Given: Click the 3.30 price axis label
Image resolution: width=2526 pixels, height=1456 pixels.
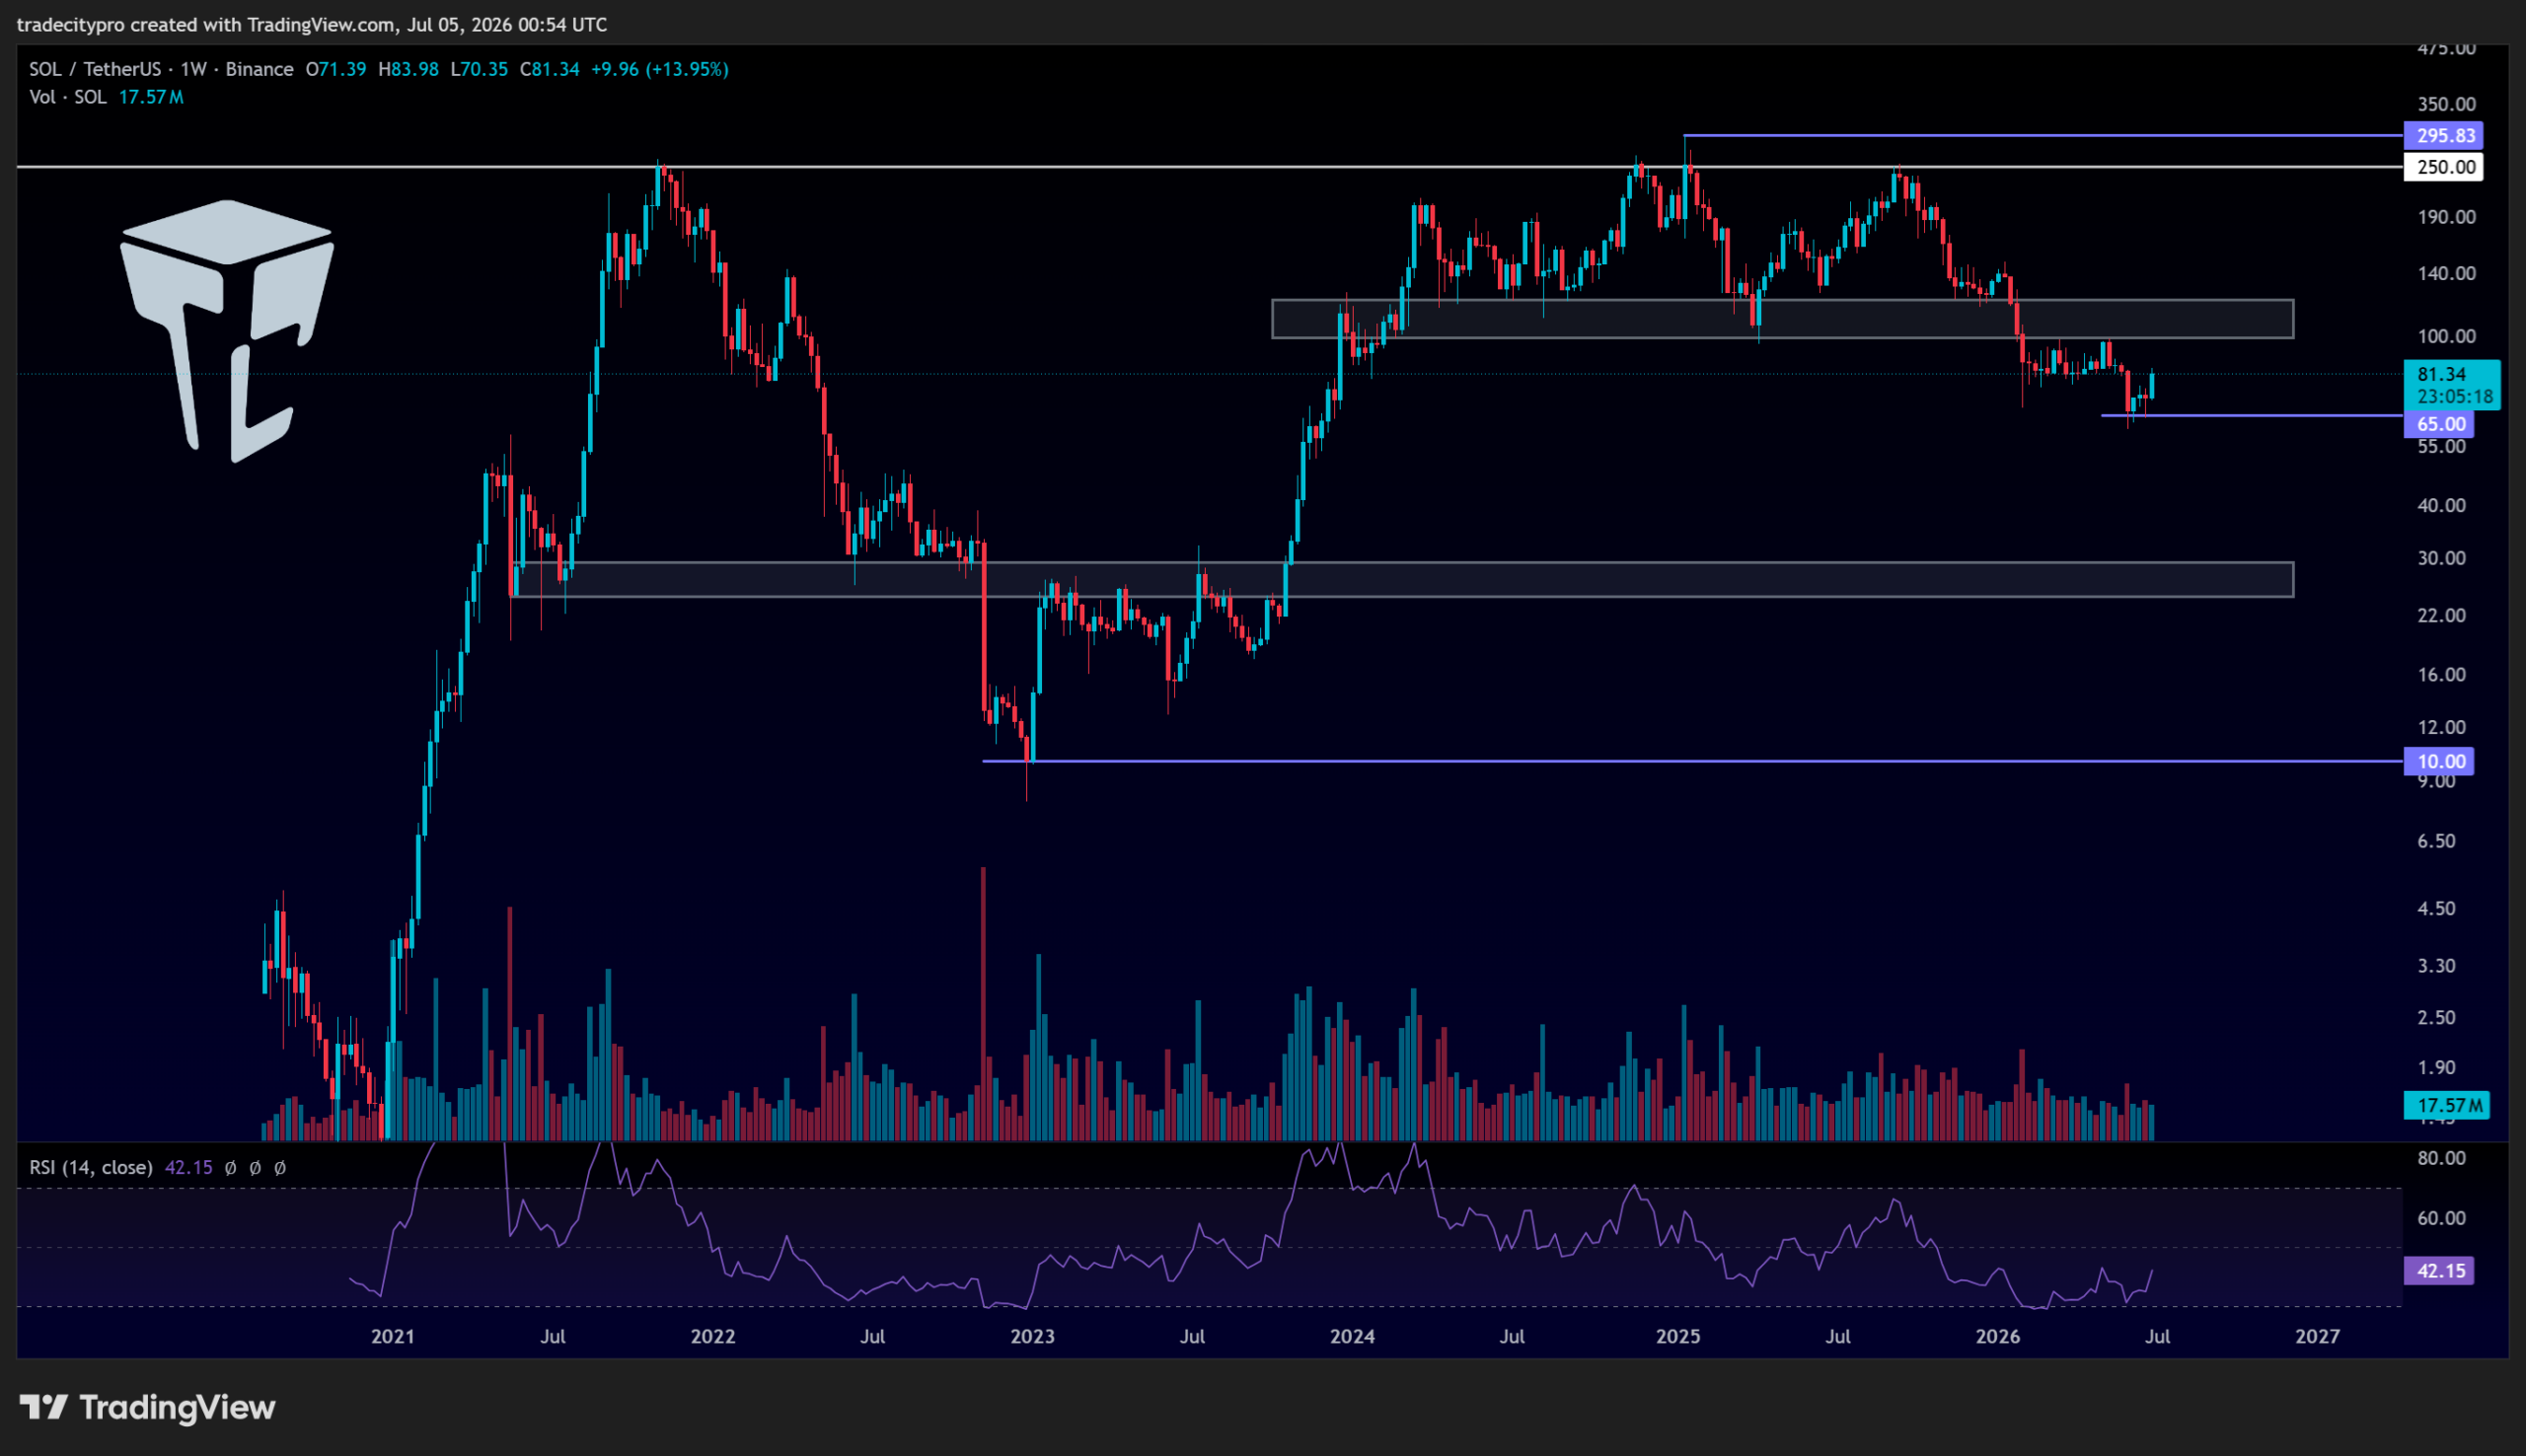Looking at the screenshot, I should [2436, 966].
